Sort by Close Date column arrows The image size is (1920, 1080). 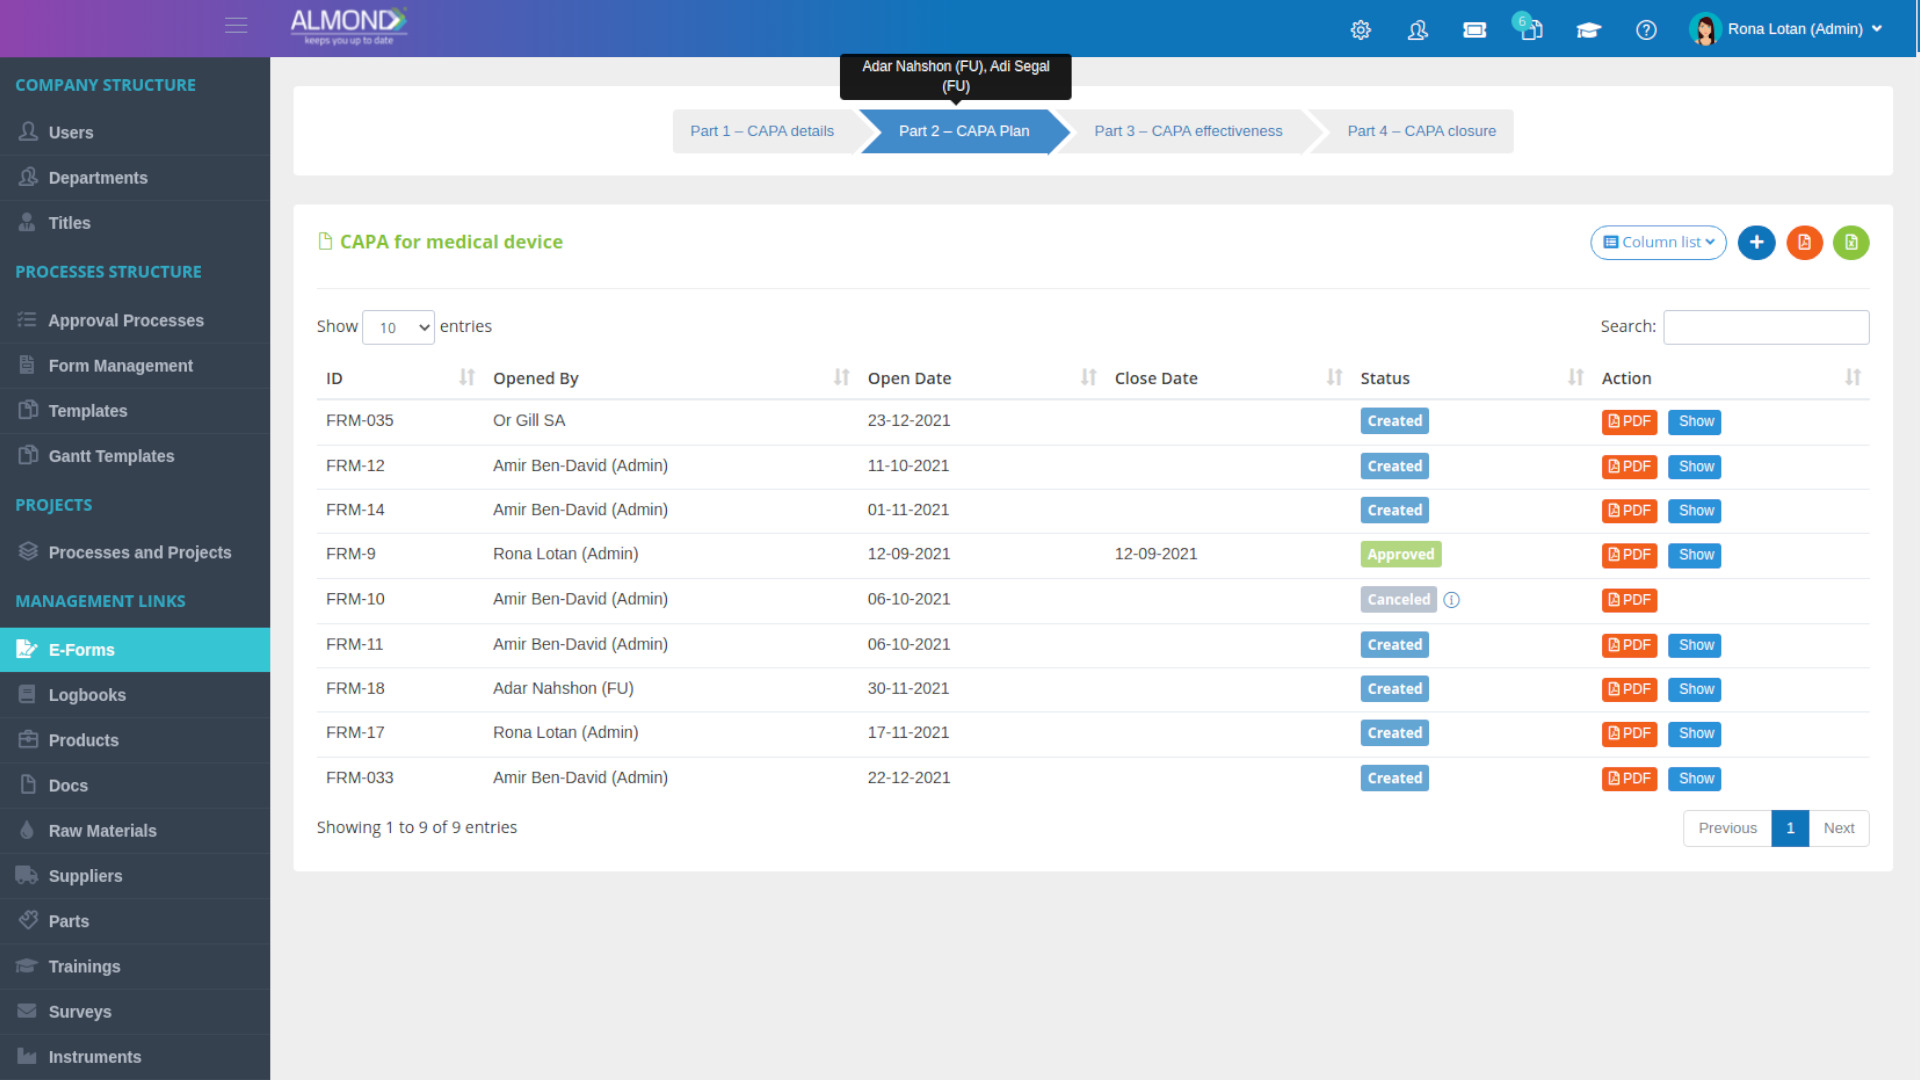[1335, 377]
